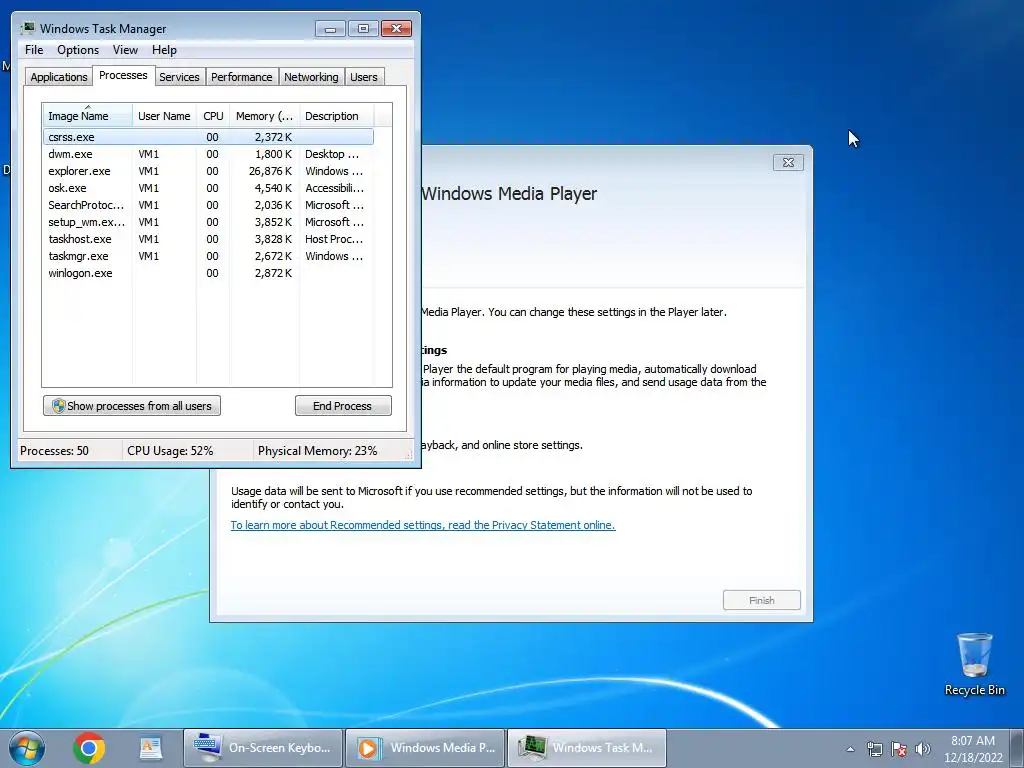Open the Help menu in Task Manager
1024x768 pixels.
tap(164, 50)
